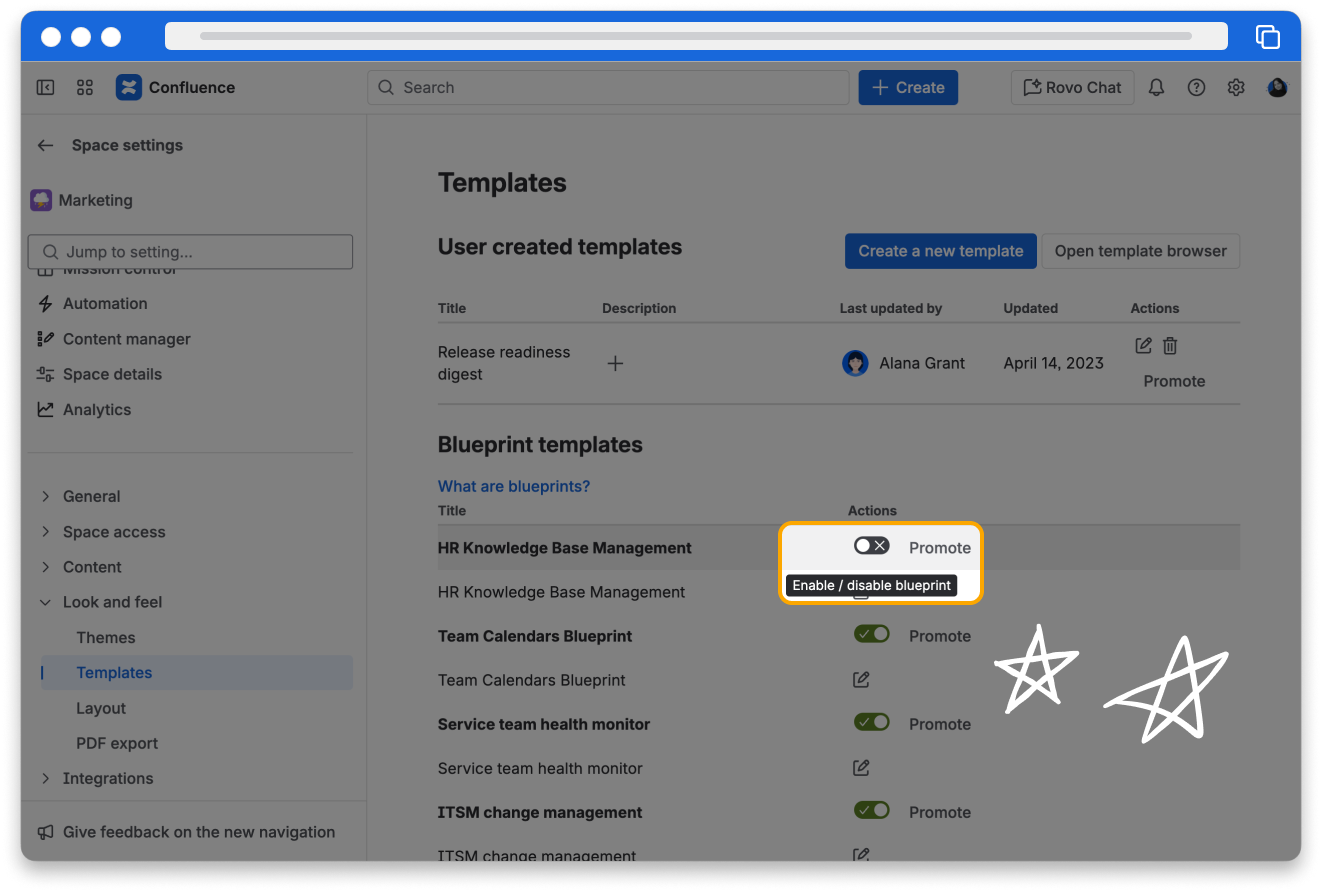The height and width of the screenshot is (892, 1322).
Task: Open the What are blueprints? link
Action: click(514, 486)
